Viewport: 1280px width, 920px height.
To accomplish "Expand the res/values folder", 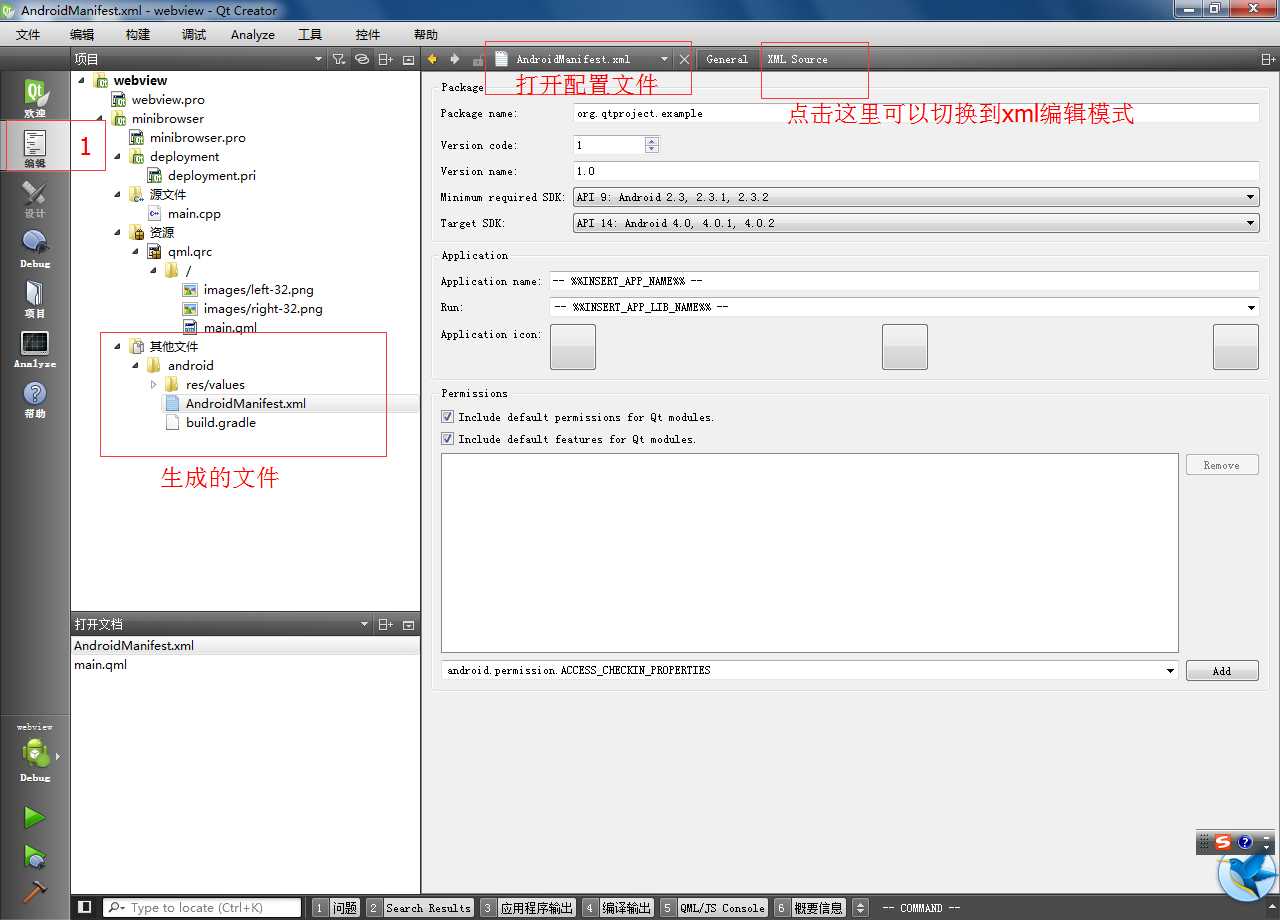I will click(154, 385).
